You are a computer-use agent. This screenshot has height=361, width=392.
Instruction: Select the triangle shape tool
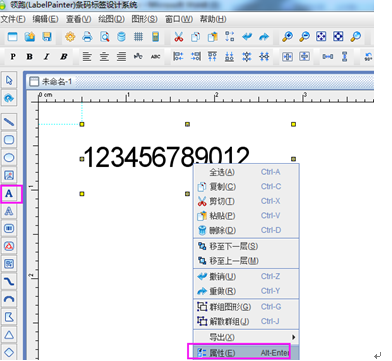(9, 335)
